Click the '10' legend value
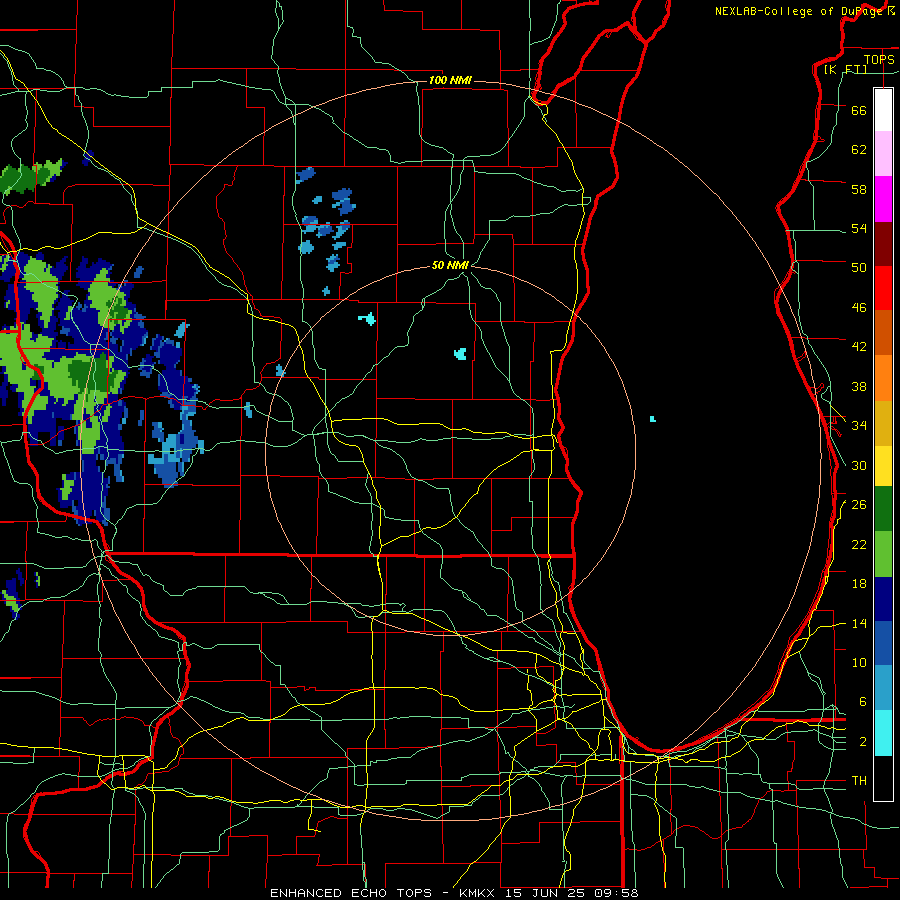The image size is (900, 900). click(859, 662)
